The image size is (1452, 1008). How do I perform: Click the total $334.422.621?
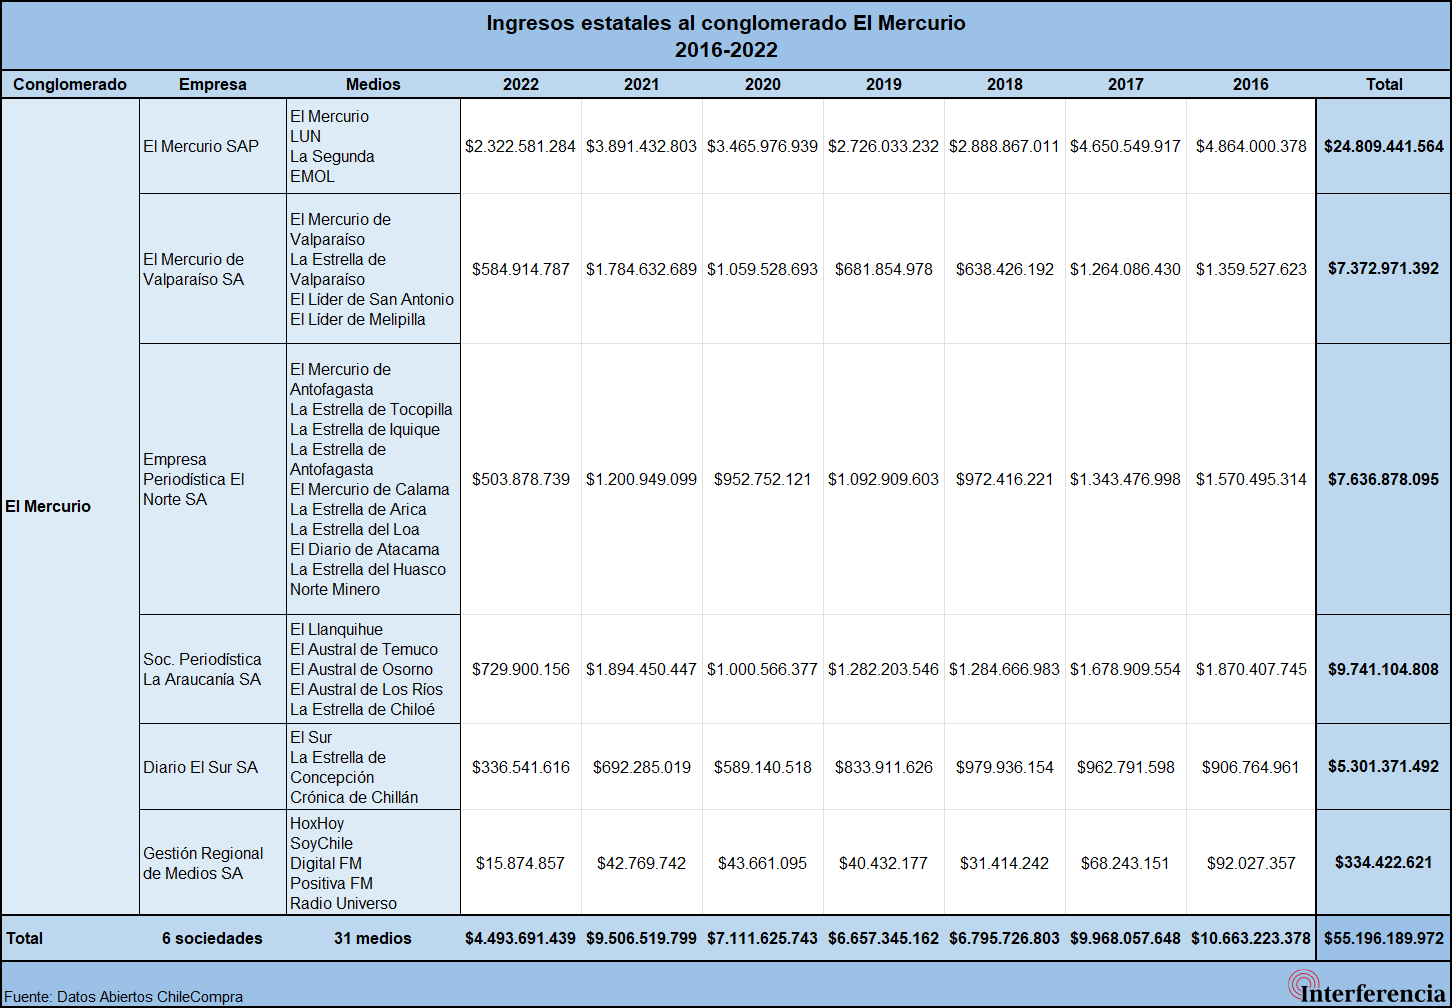tap(1384, 863)
